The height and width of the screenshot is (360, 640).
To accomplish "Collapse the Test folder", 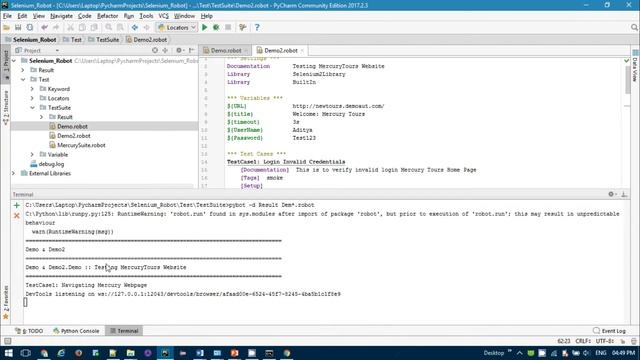I will 23,80.
